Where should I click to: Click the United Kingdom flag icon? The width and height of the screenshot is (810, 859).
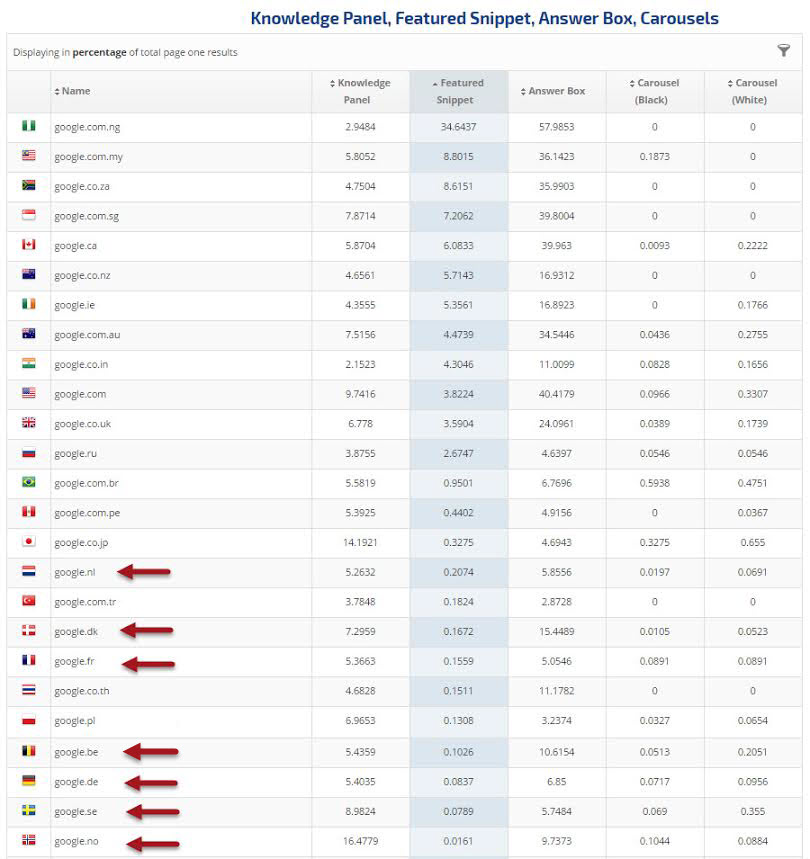coord(29,423)
